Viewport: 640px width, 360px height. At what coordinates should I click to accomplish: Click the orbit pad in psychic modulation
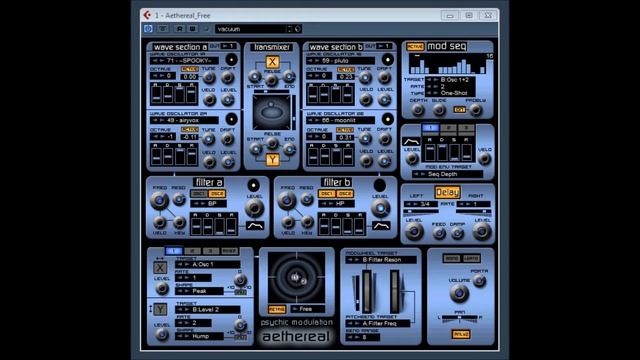coord(297,278)
